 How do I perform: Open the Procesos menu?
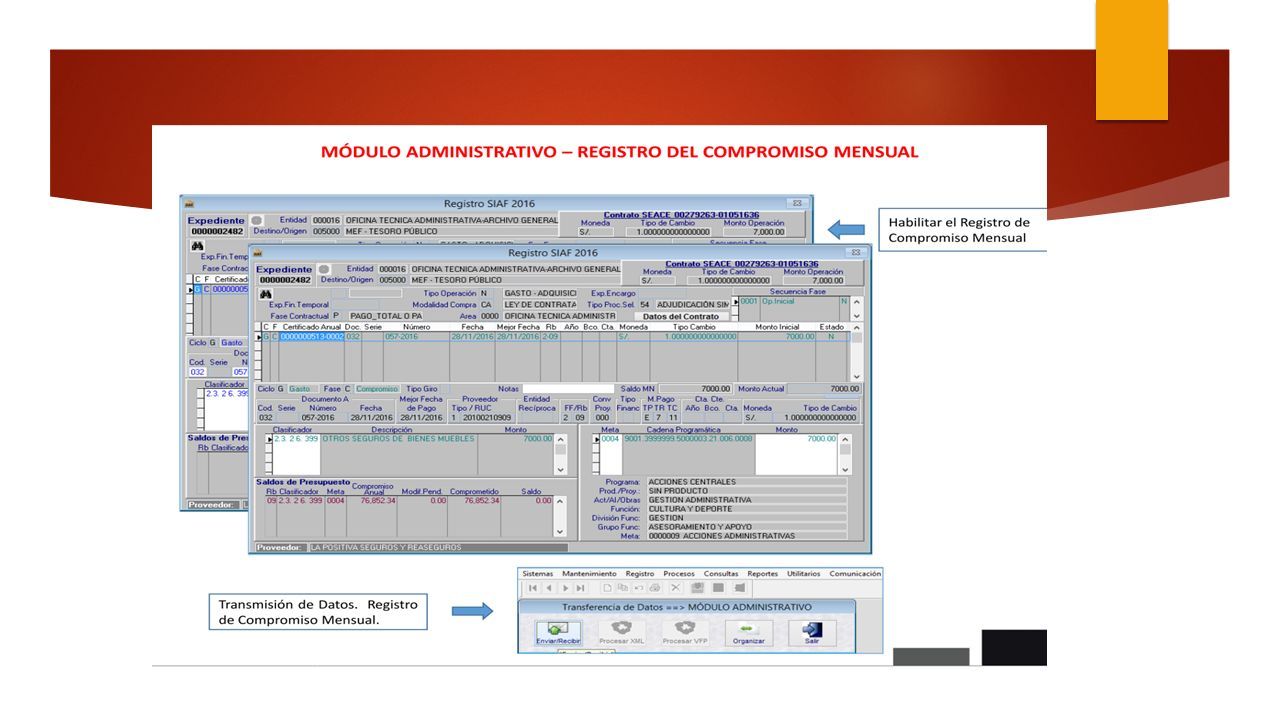point(679,574)
